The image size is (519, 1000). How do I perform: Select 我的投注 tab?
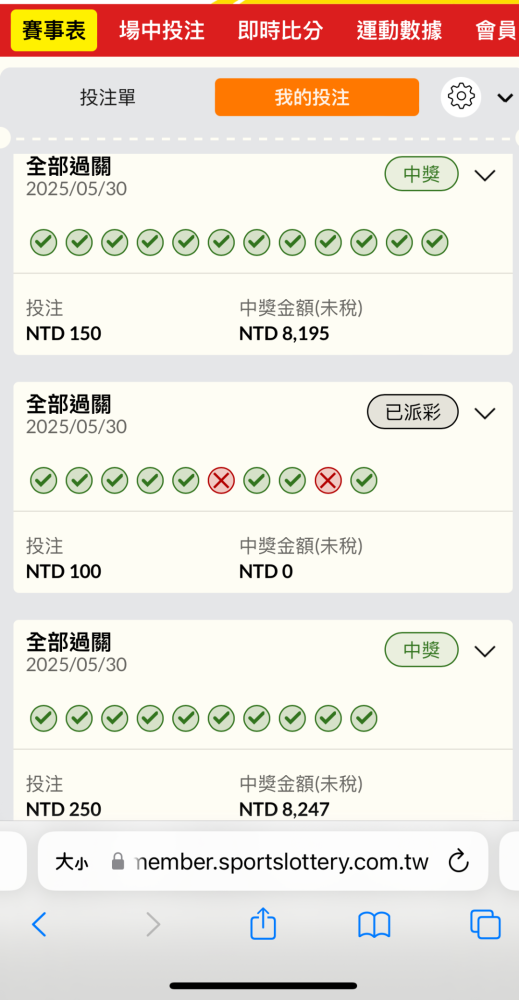317,97
